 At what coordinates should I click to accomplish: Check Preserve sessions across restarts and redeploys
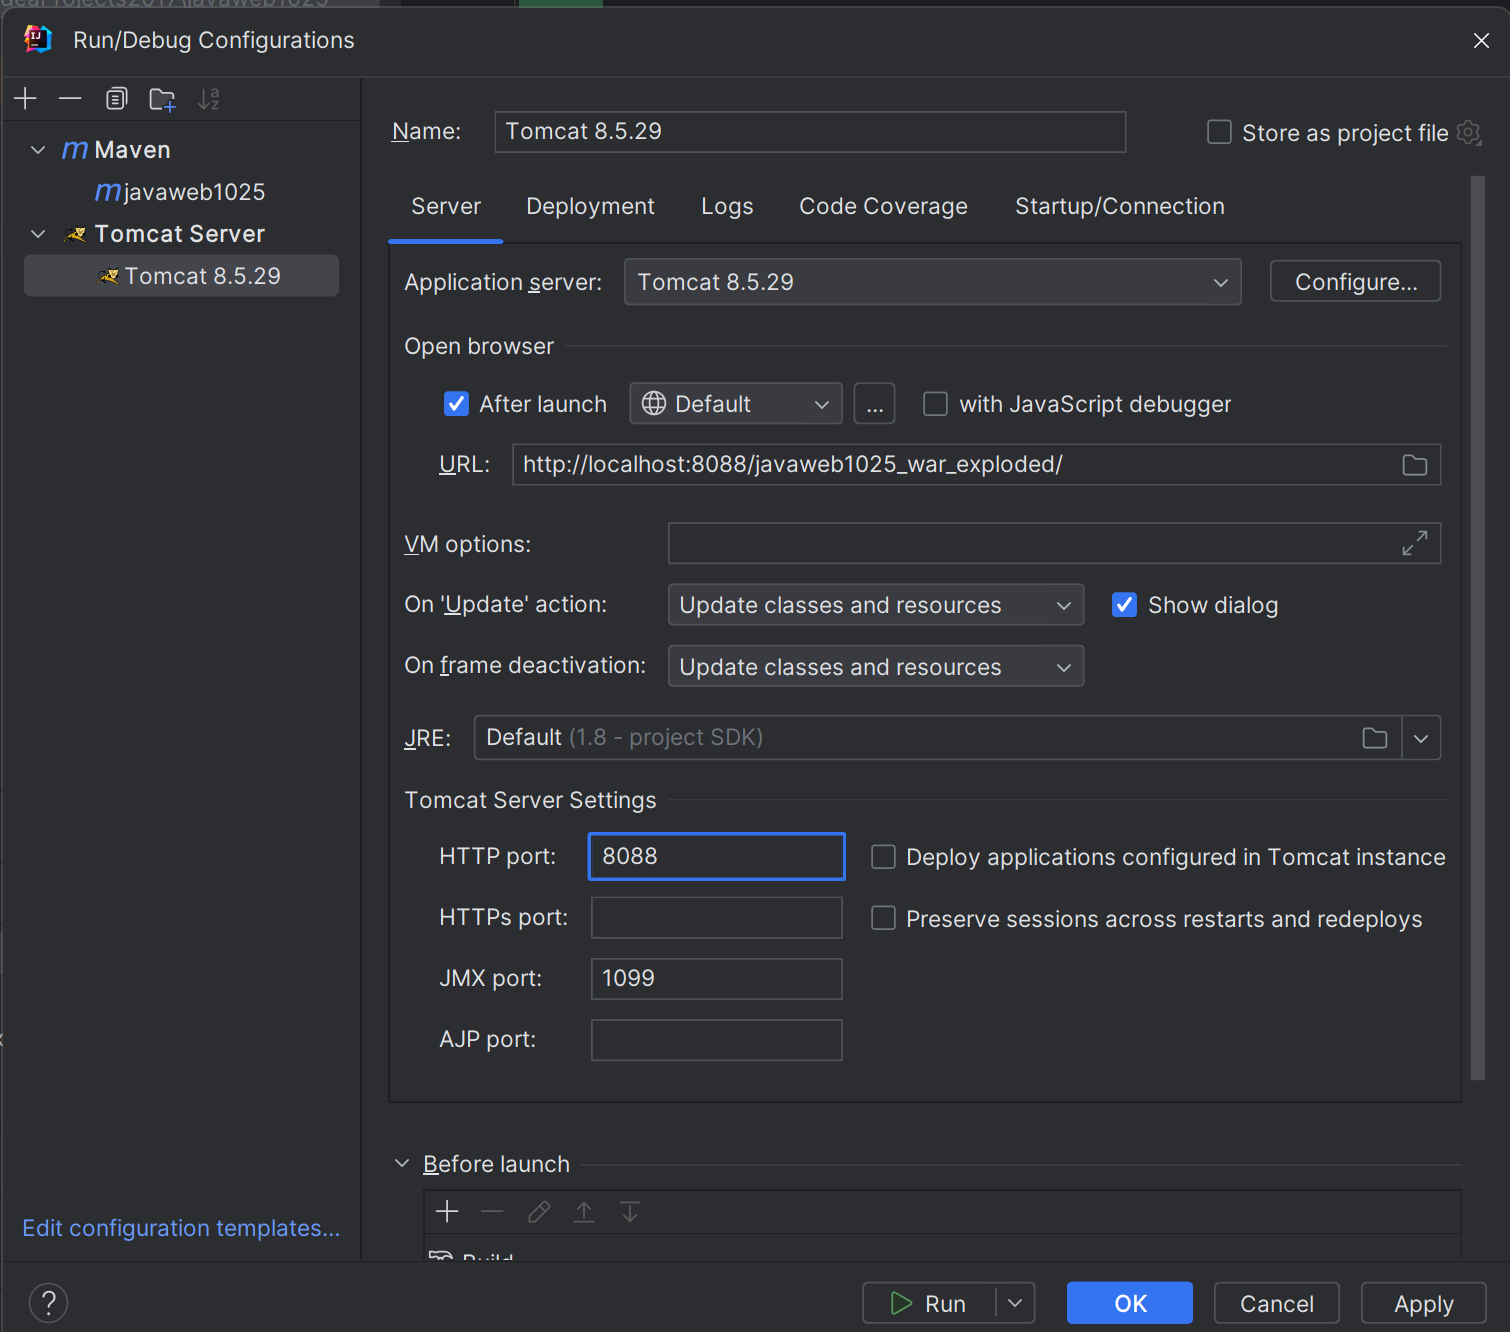point(883,918)
